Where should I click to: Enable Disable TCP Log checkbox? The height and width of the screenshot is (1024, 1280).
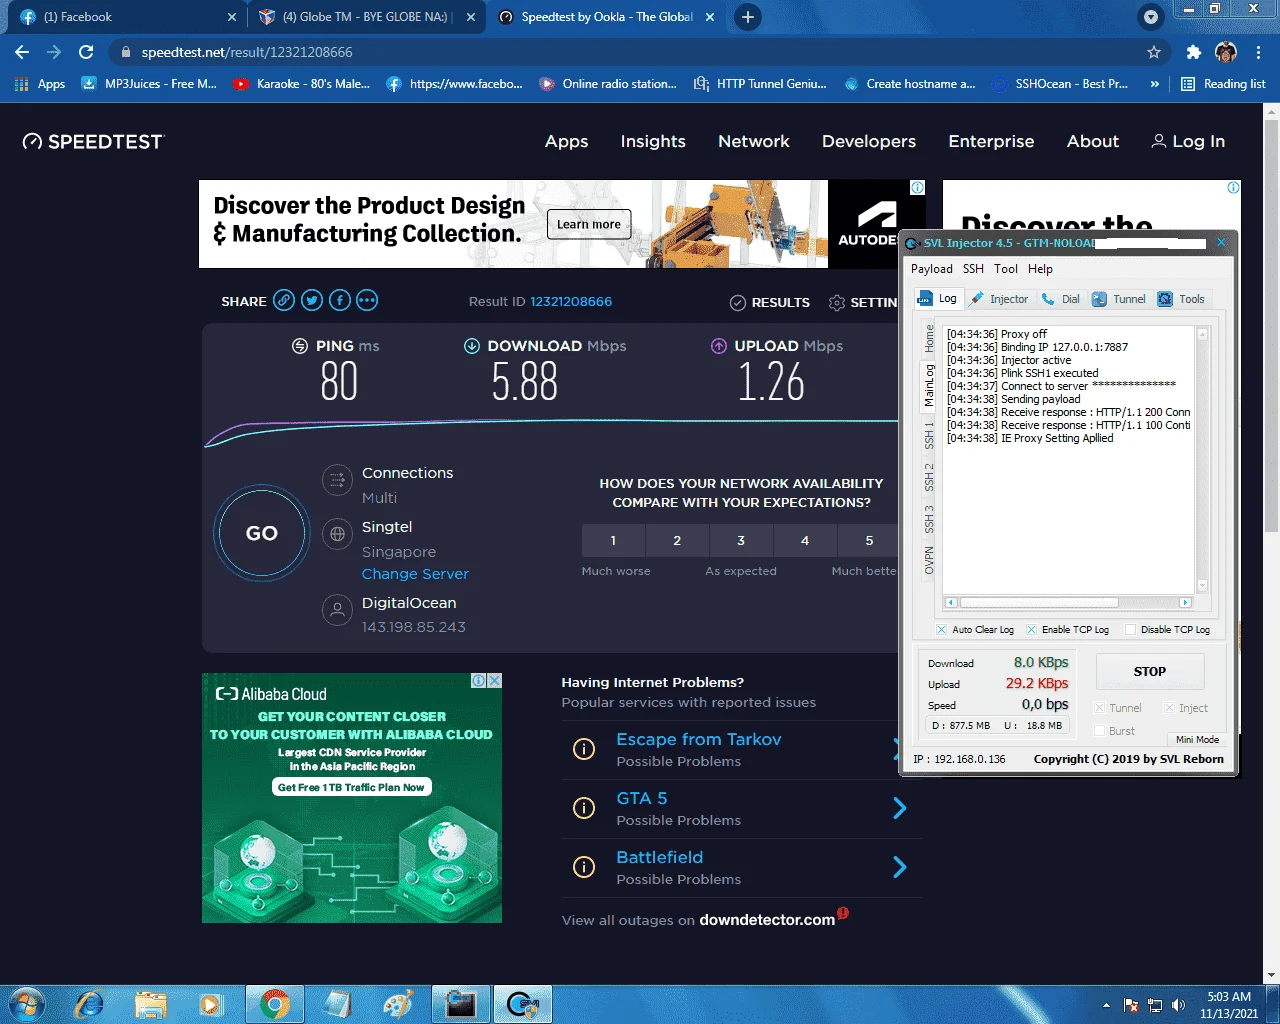(x=1130, y=630)
